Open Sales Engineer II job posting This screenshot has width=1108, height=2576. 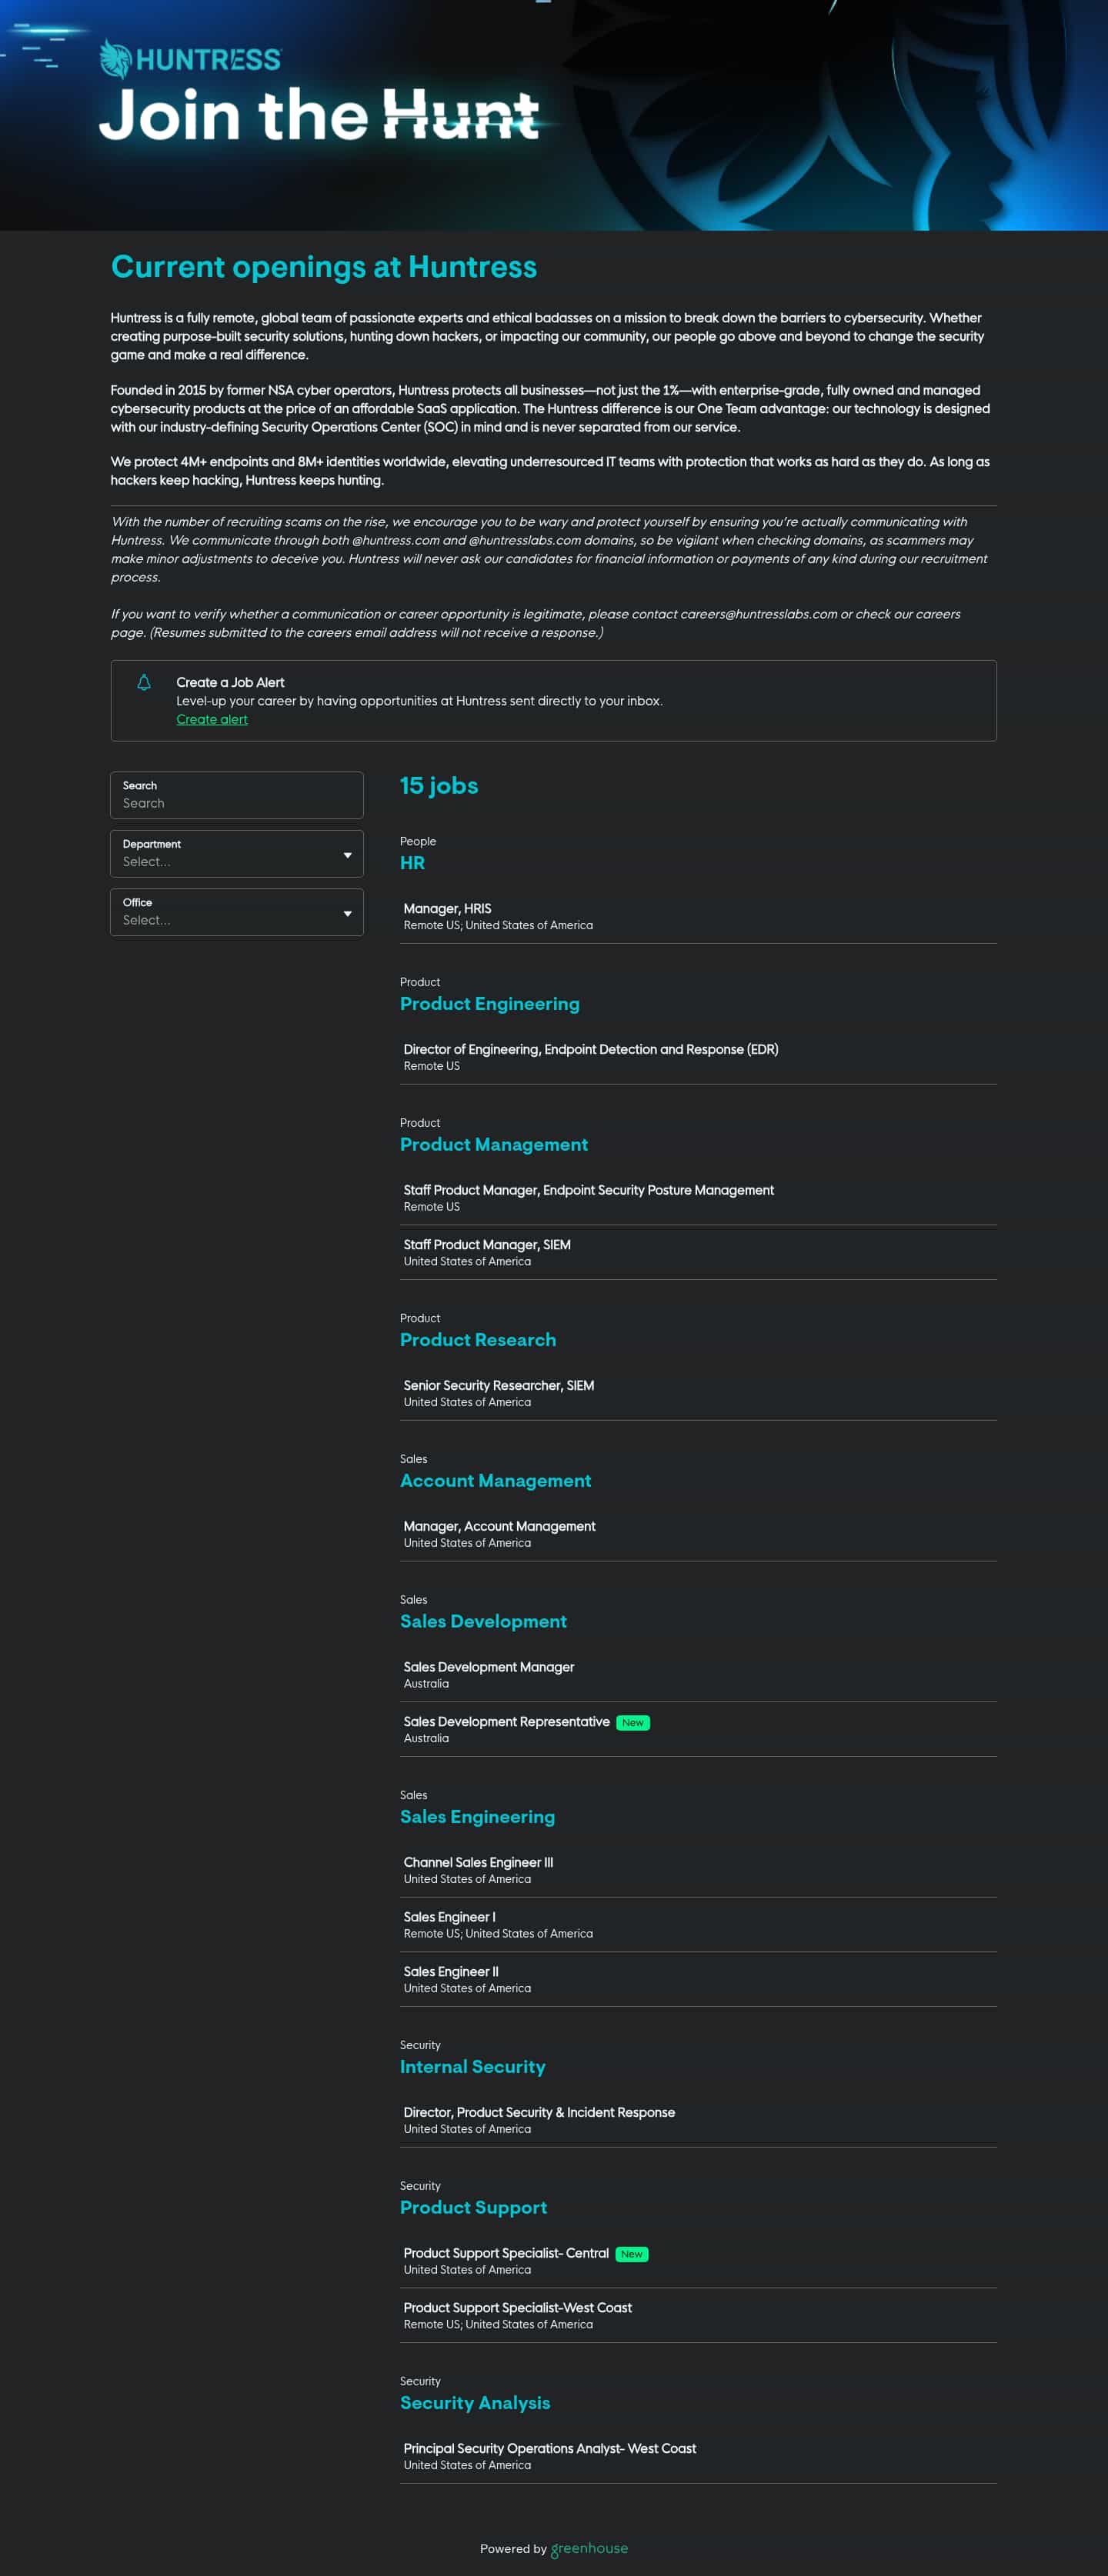pos(698,1979)
